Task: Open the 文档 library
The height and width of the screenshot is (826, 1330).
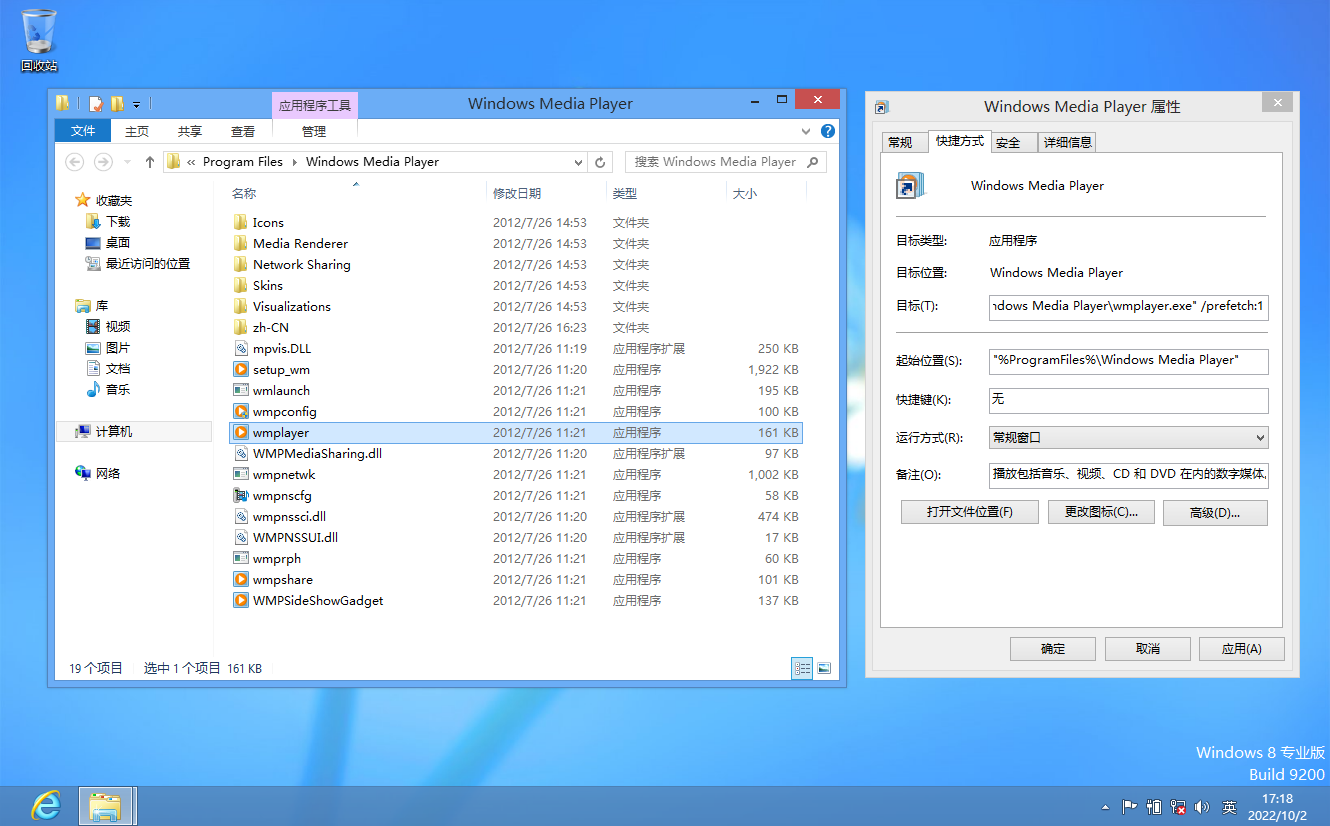Action: coord(118,368)
